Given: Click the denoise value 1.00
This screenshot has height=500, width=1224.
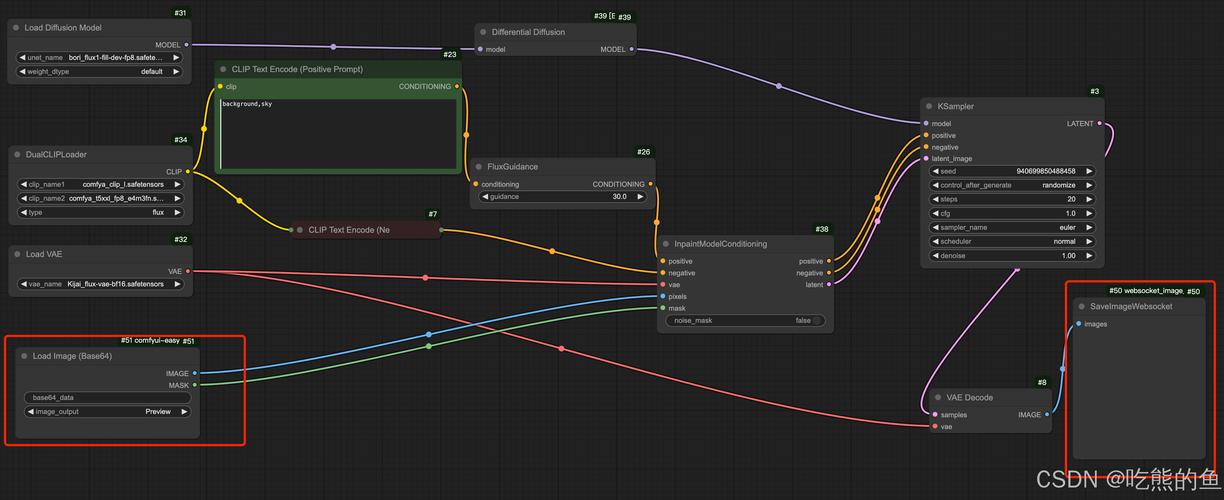Looking at the screenshot, I should click(x=1068, y=255).
